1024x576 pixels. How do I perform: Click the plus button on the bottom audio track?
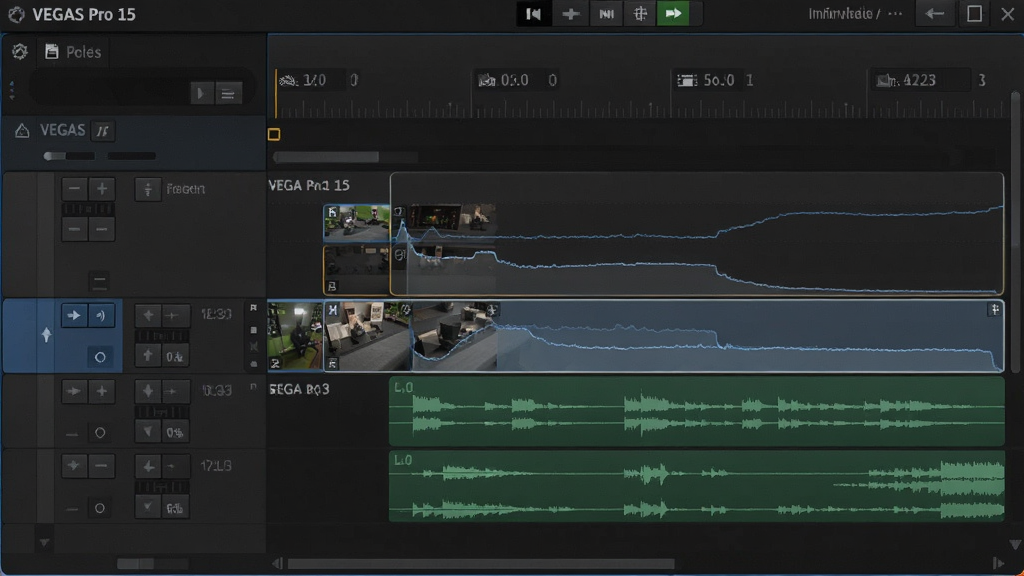pos(74,466)
